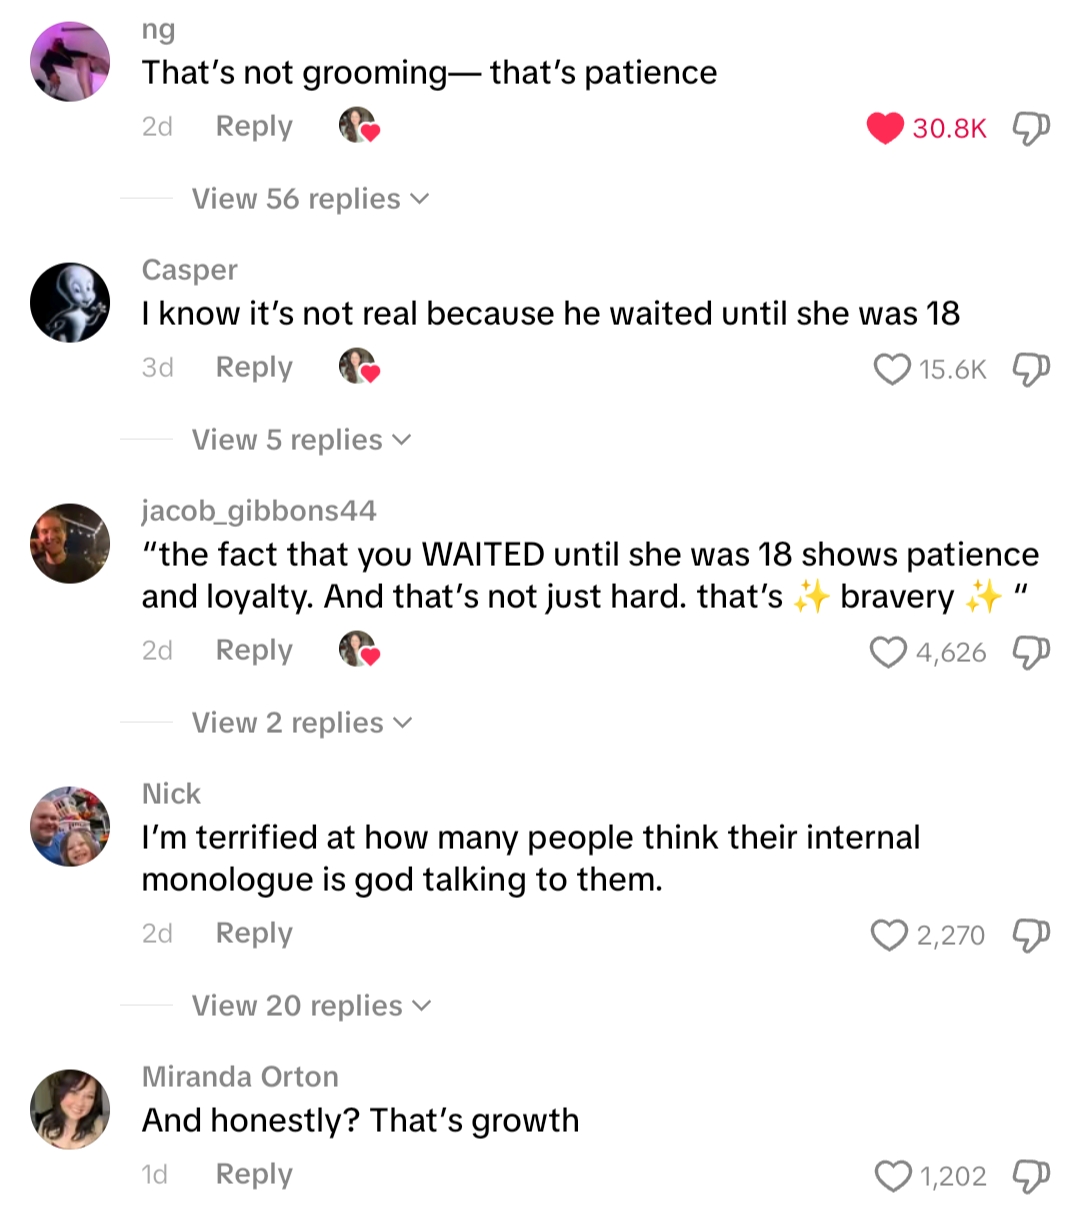This screenshot has width=1080, height=1224.
Task: Like Miranda Orton's comment
Action: [x=893, y=1176]
